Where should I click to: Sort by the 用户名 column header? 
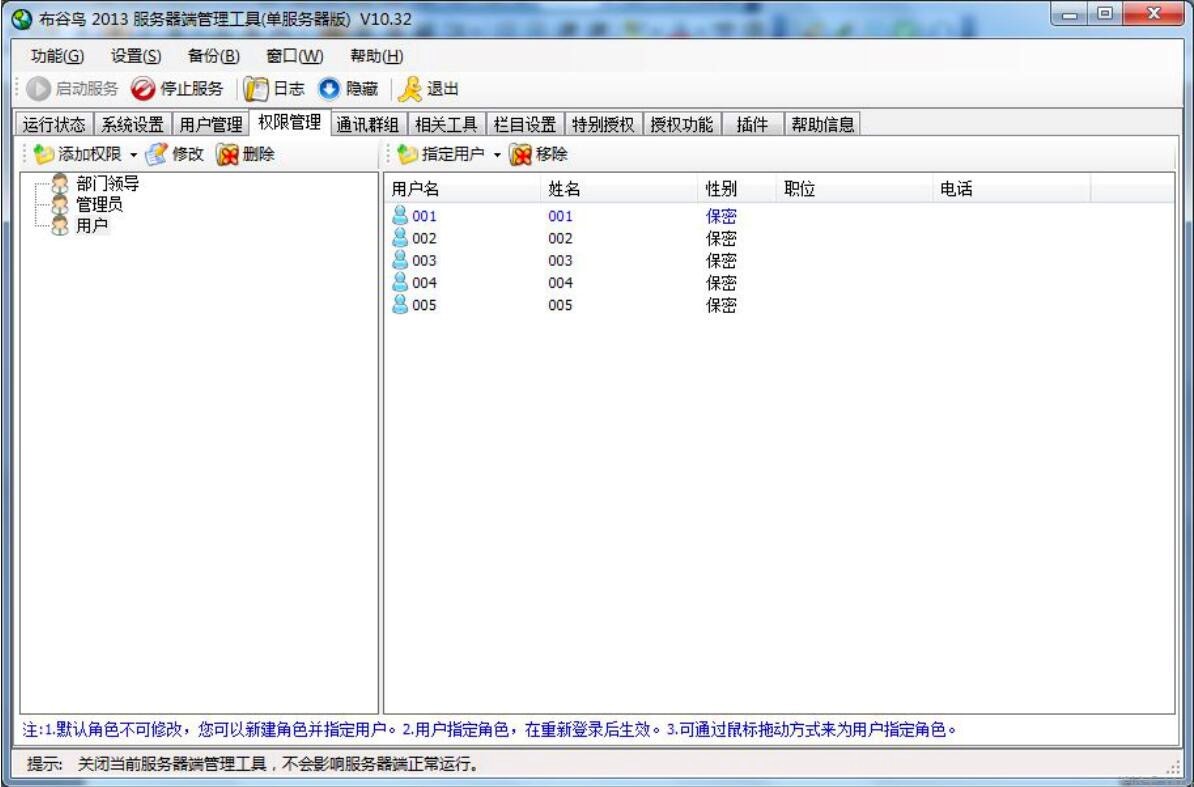pos(464,189)
